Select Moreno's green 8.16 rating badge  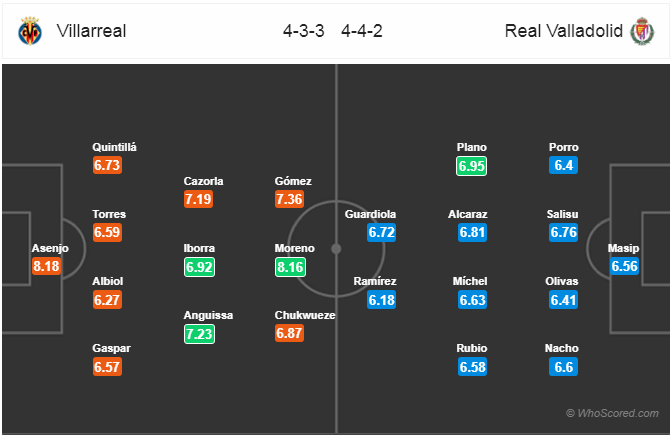[x=290, y=267]
